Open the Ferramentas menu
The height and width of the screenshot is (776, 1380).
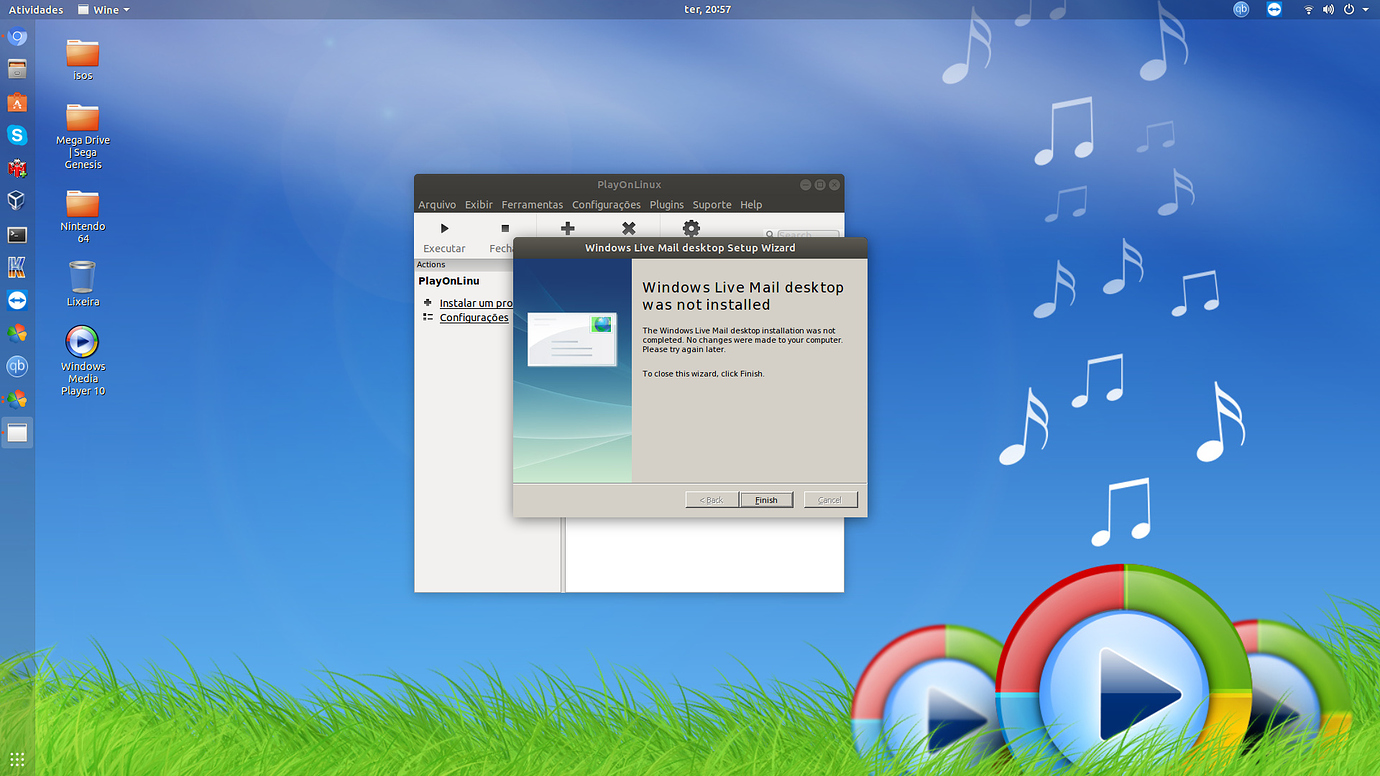pyautogui.click(x=532, y=205)
